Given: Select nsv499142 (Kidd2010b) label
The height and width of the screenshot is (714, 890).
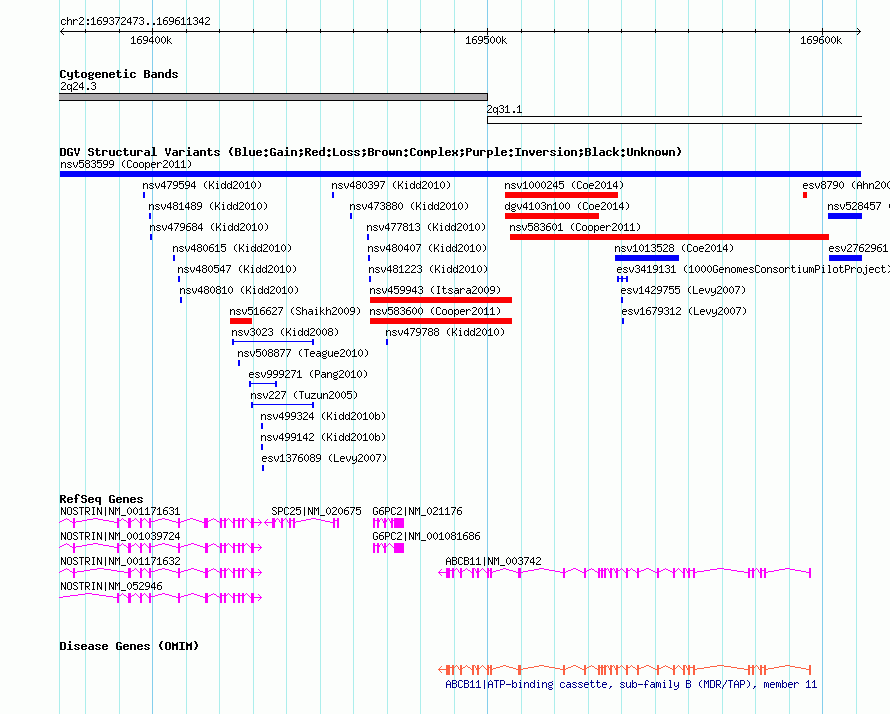Looking at the screenshot, I should 323,437.
